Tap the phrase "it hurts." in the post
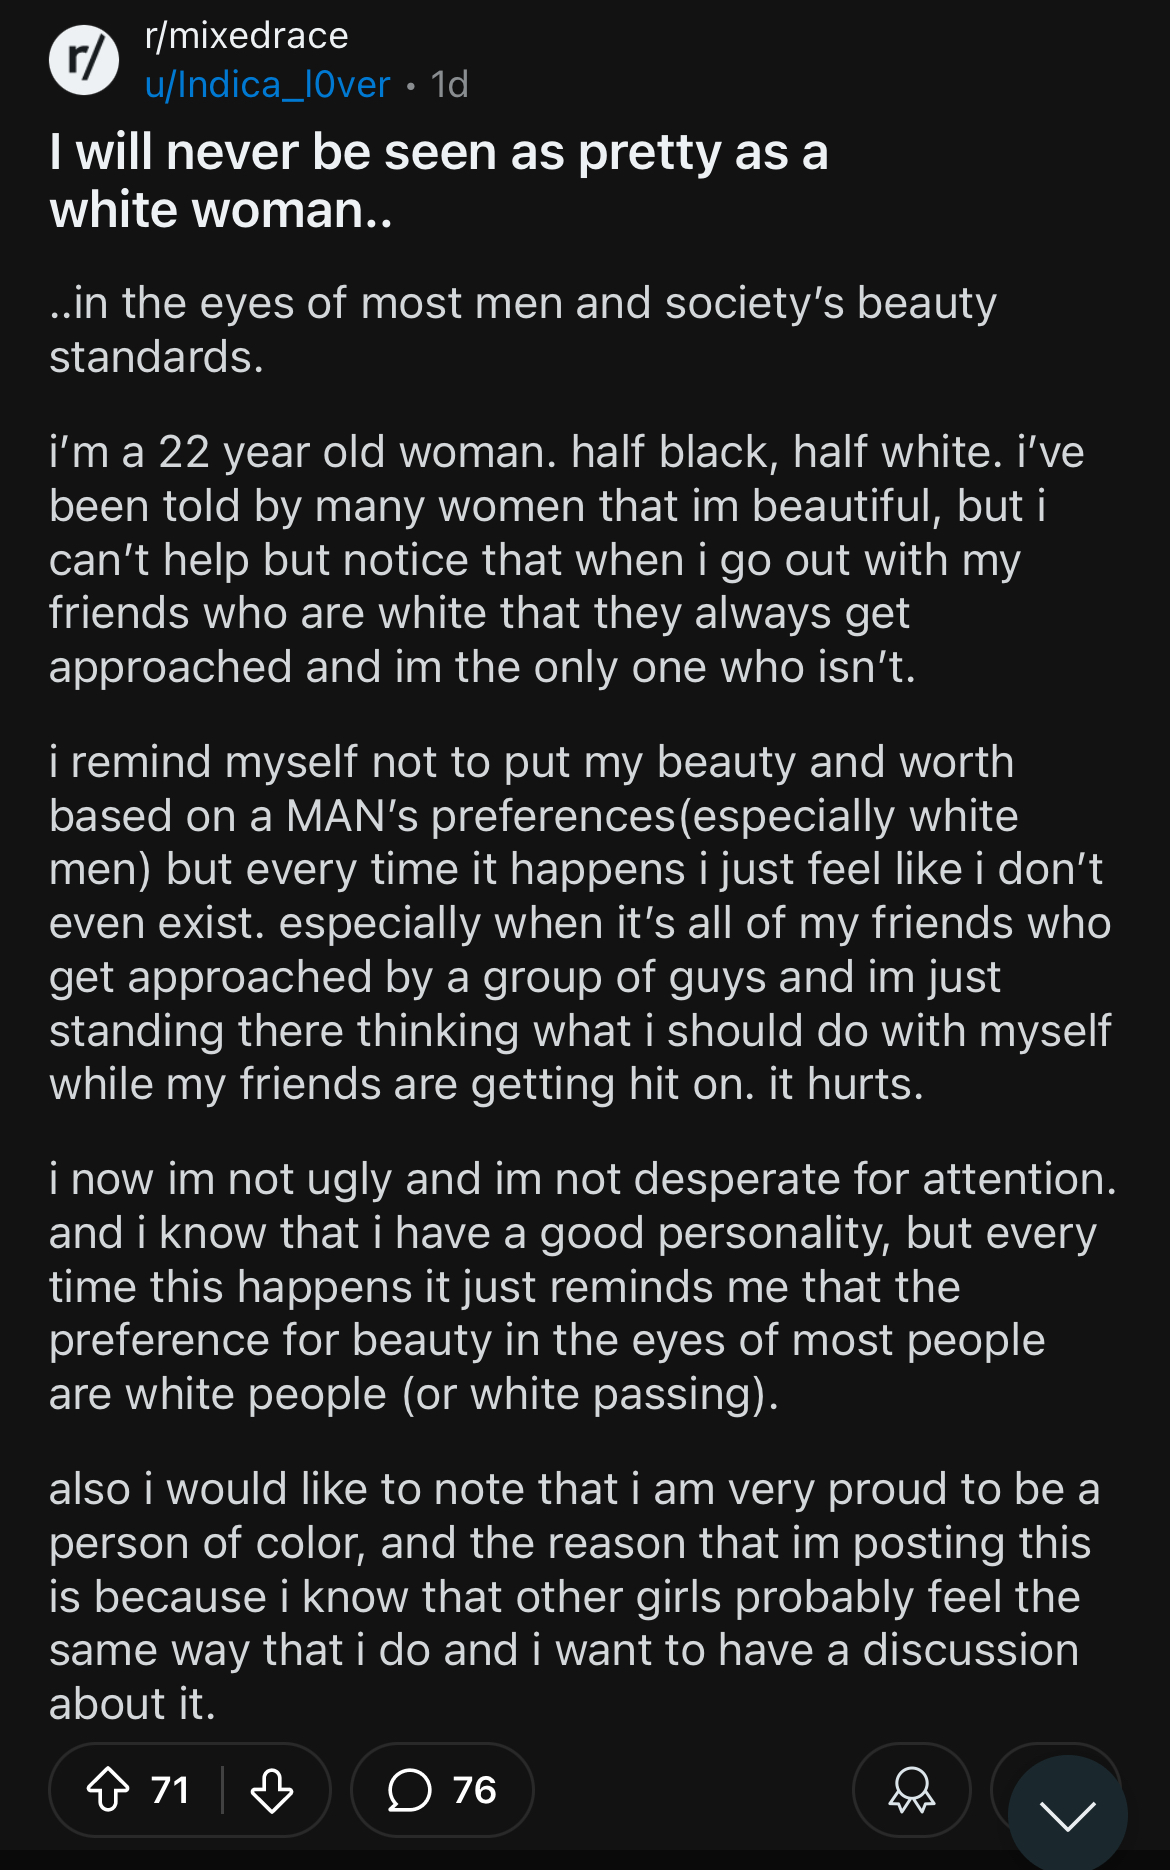Viewport: 1170px width, 1870px height. [845, 1084]
